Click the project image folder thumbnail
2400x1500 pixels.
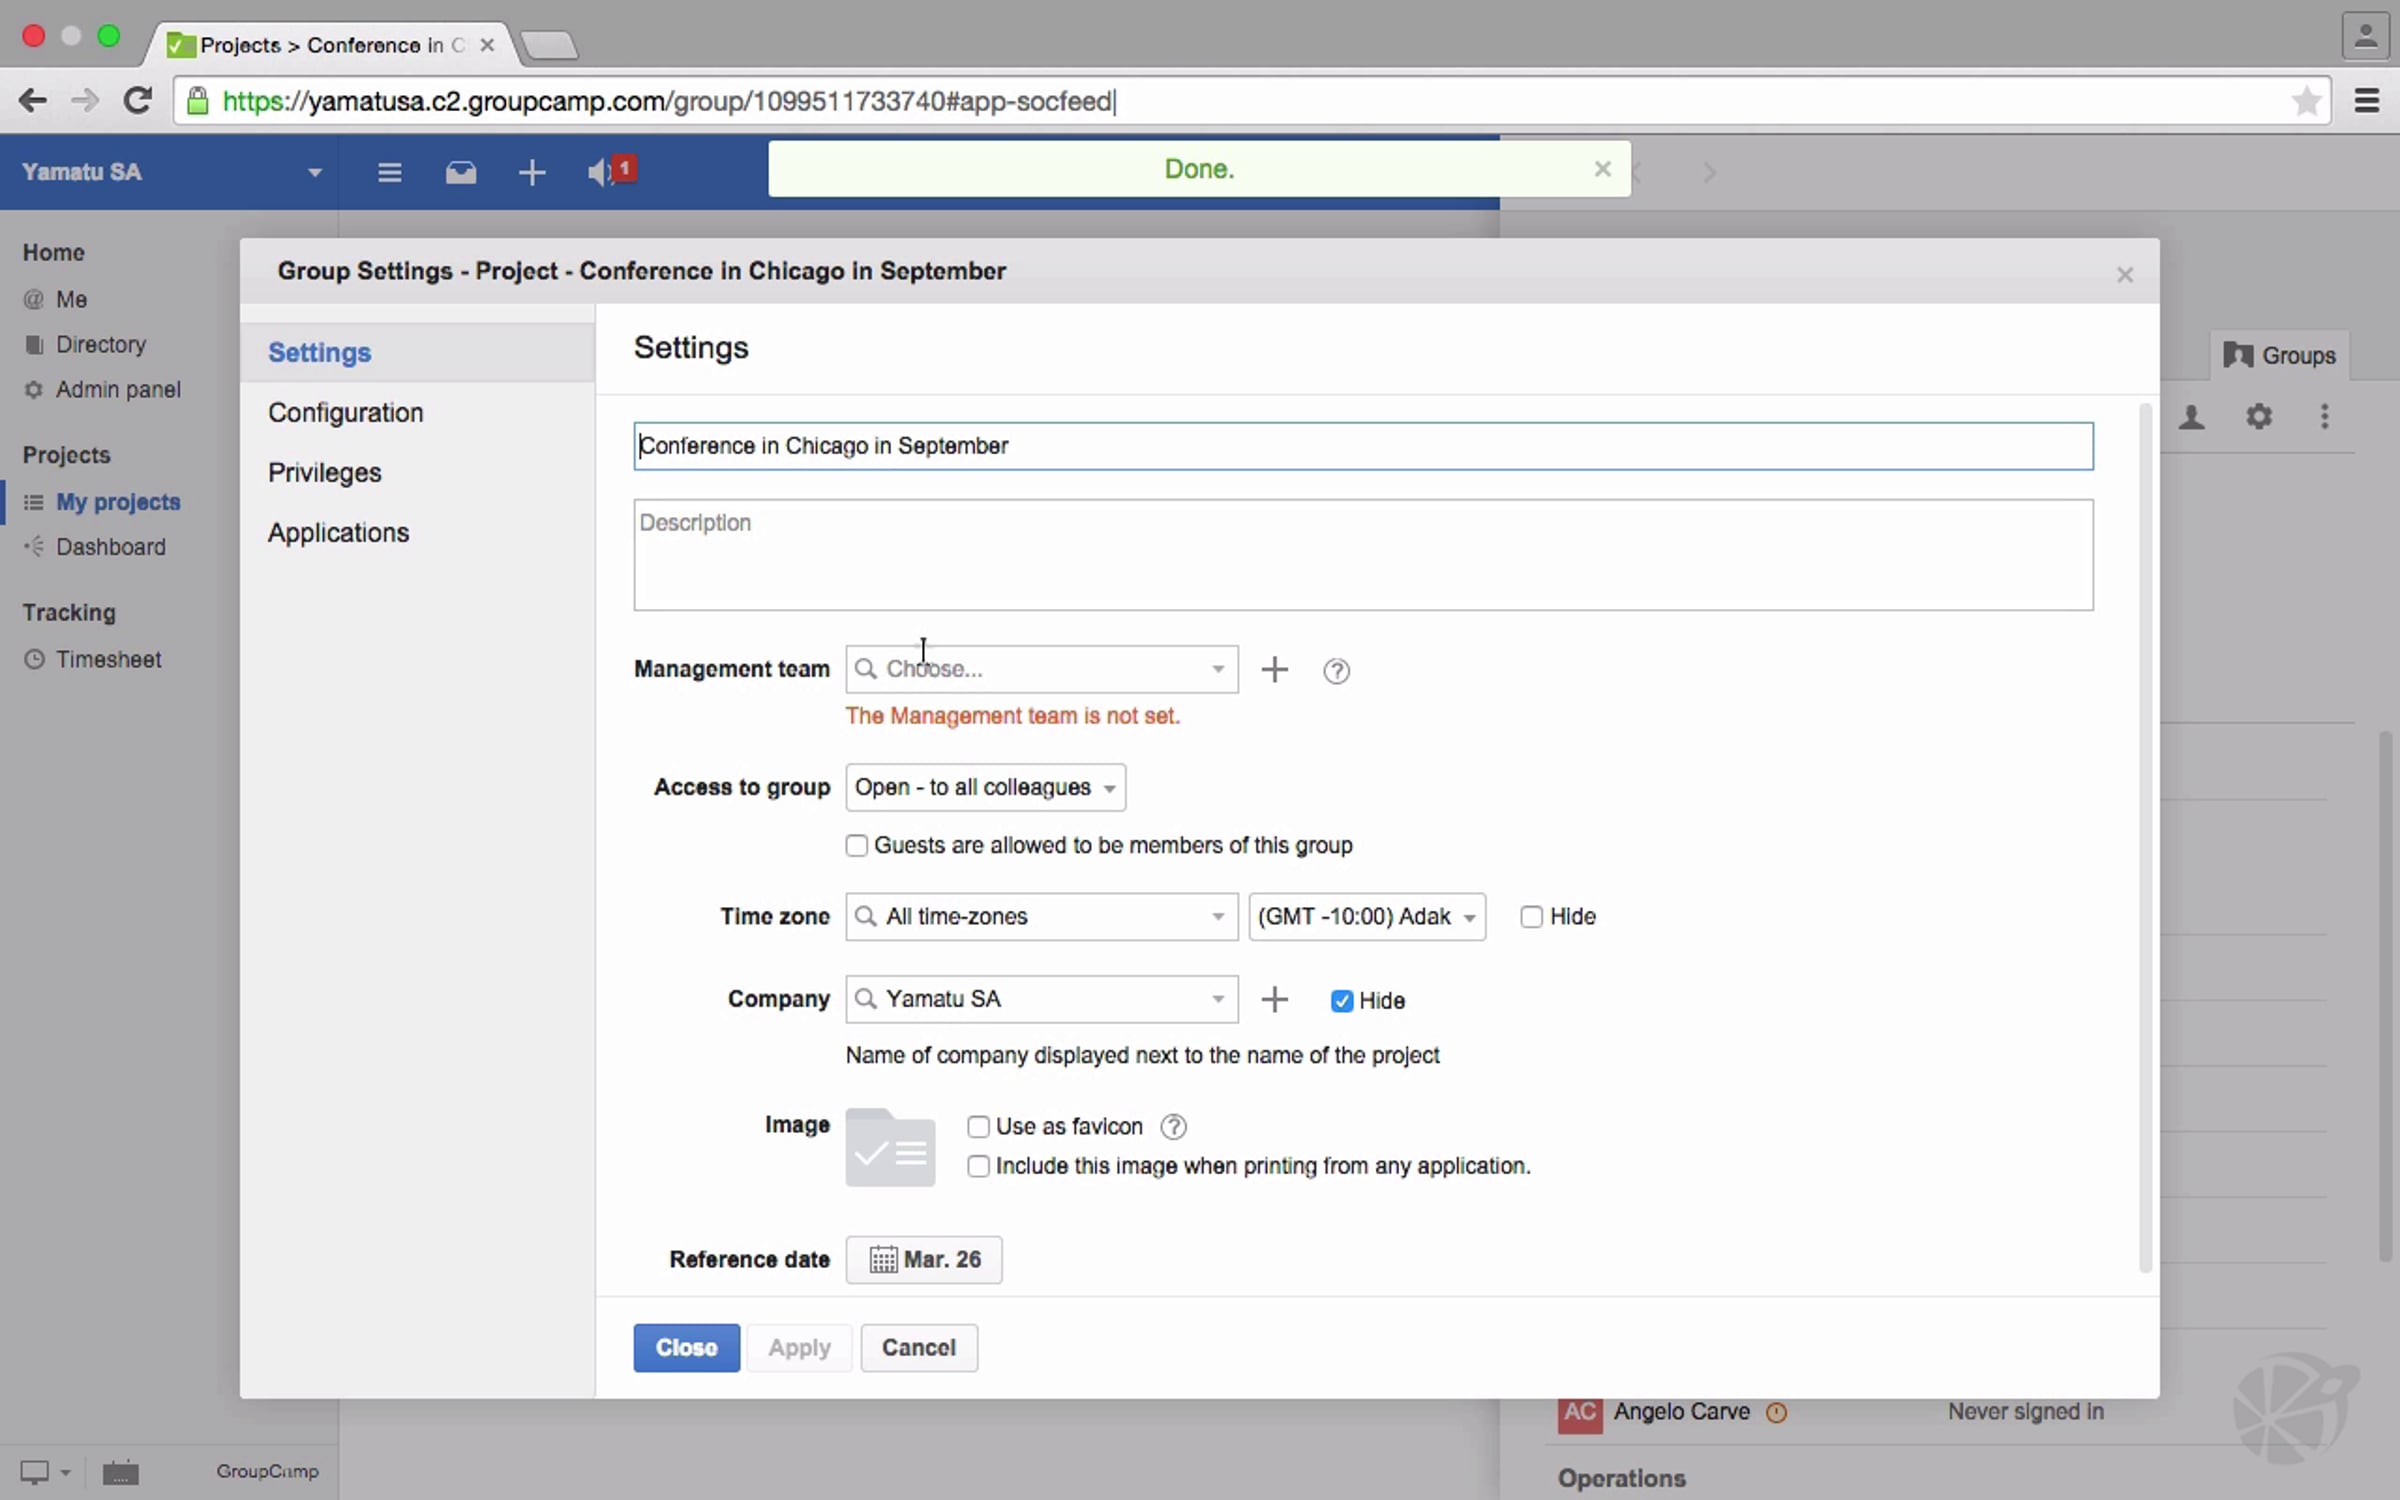click(x=890, y=1147)
